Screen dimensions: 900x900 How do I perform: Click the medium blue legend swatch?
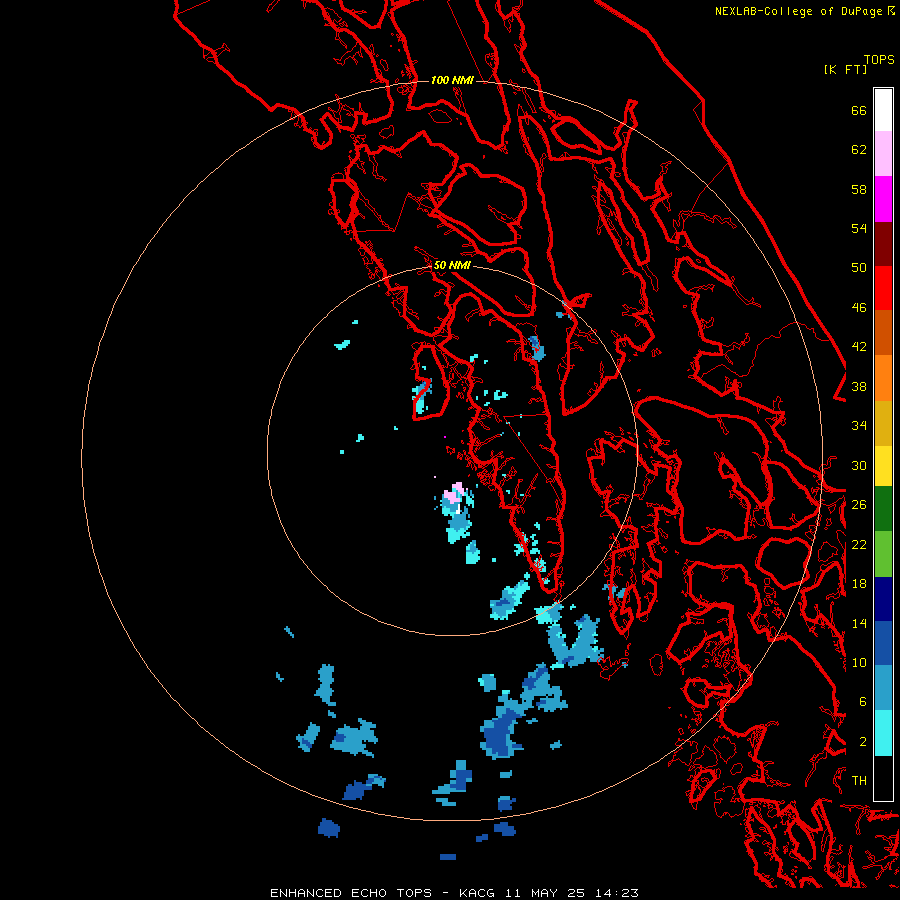pos(883,643)
